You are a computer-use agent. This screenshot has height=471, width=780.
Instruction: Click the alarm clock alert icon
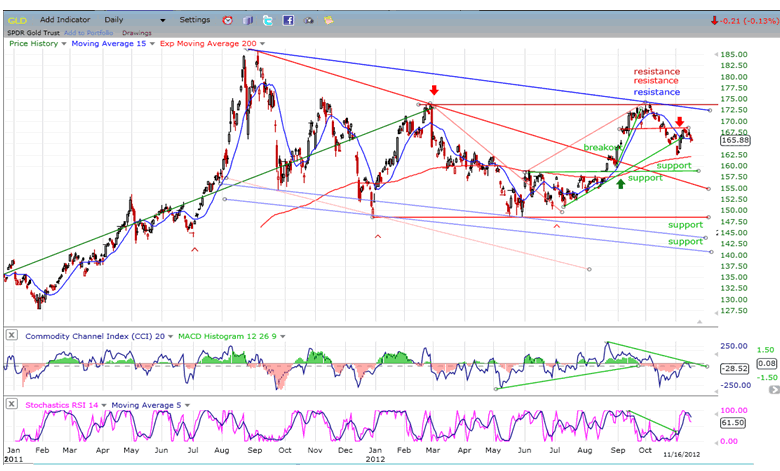pos(228,20)
